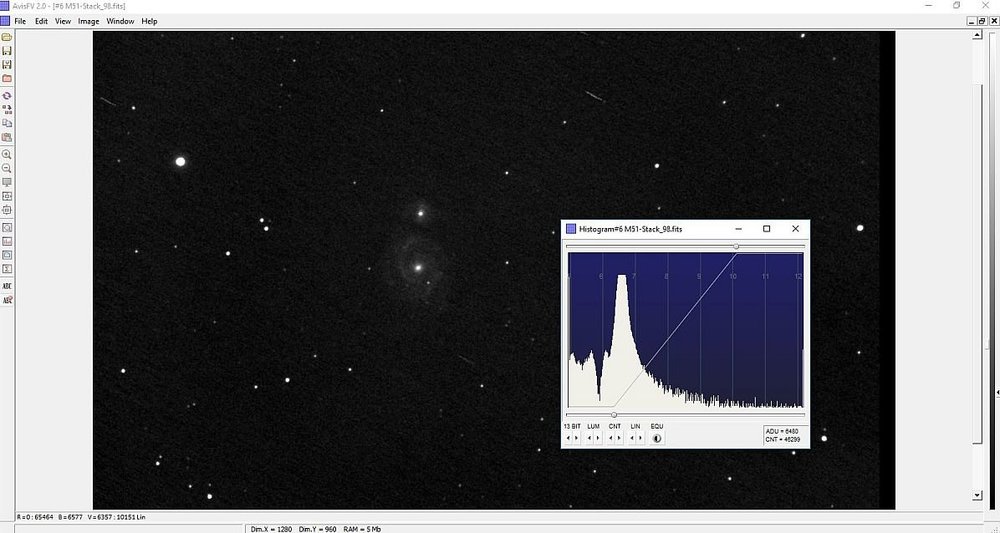1000x533 pixels.
Task: Click the batch convert icon below refresh
Action: click(x=7, y=110)
